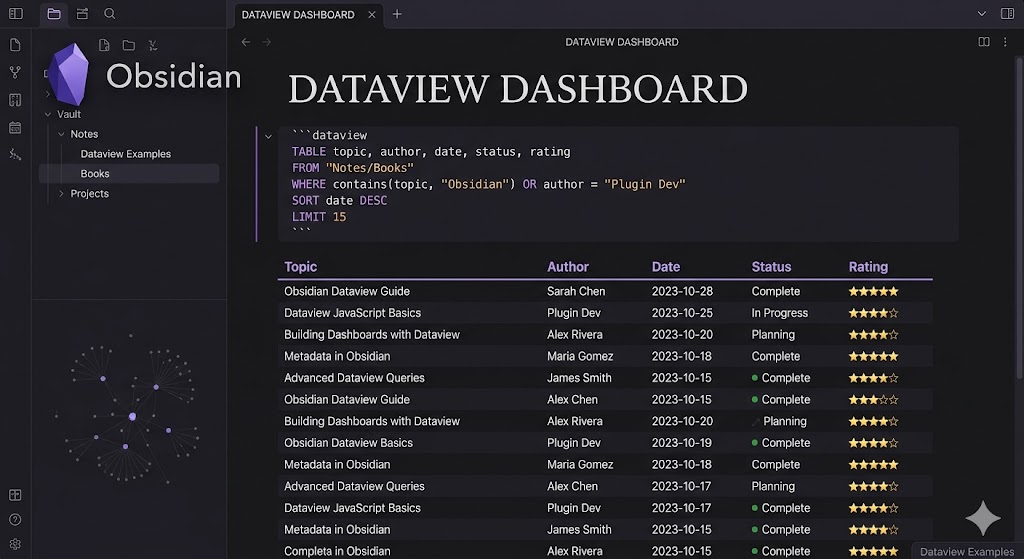
Task: Close the DATAVIEW DASHBOARD tab
Action: tap(372, 14)
